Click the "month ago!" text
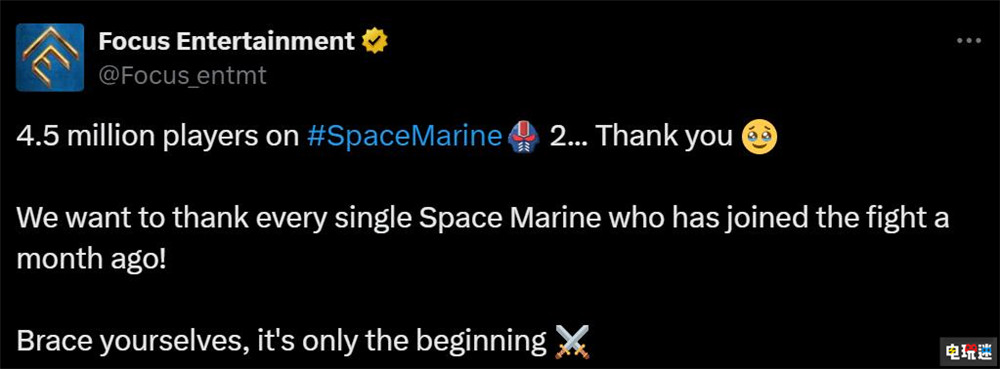Screen dimensions: 1000x369 (x=91, y=261)
